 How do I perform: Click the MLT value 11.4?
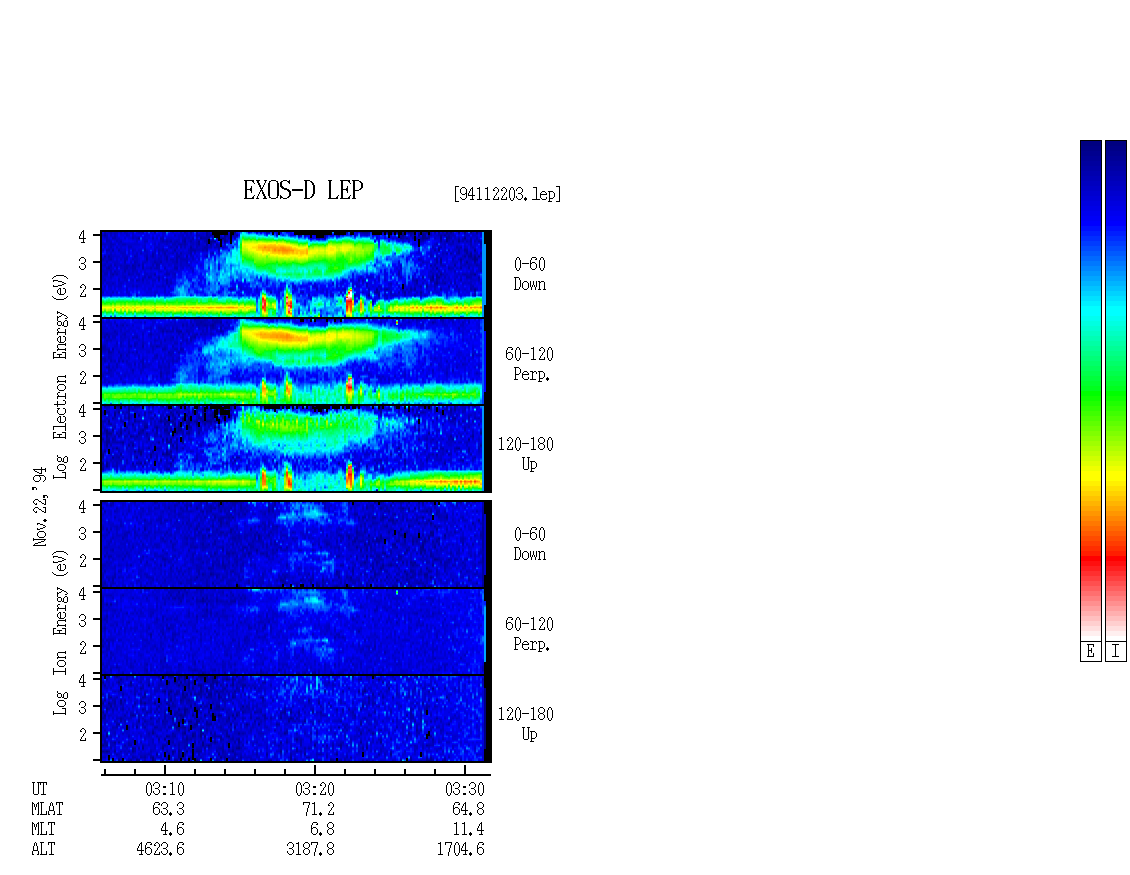pyautogui.click(x=468, y=830)
